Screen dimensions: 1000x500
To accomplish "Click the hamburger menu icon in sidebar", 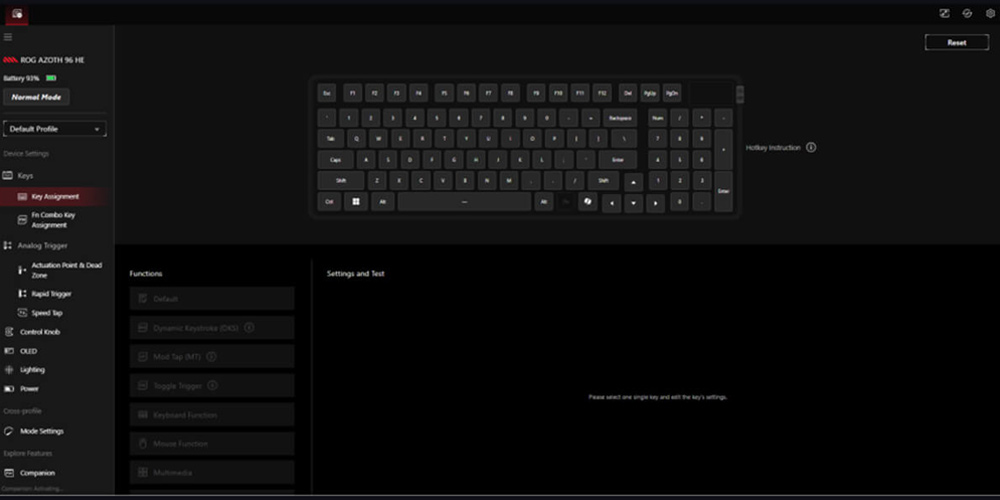I will pos(8,37).
